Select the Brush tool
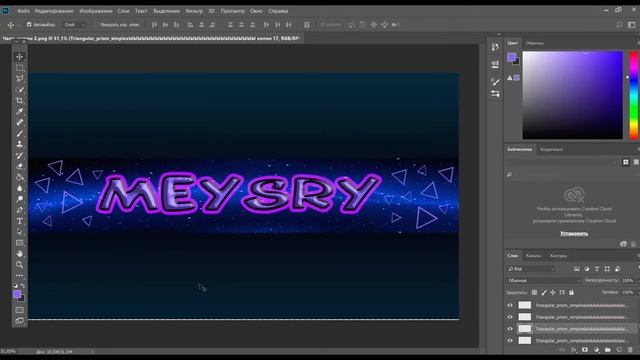This screenshot has width=640, height=360. click(19, 133)
